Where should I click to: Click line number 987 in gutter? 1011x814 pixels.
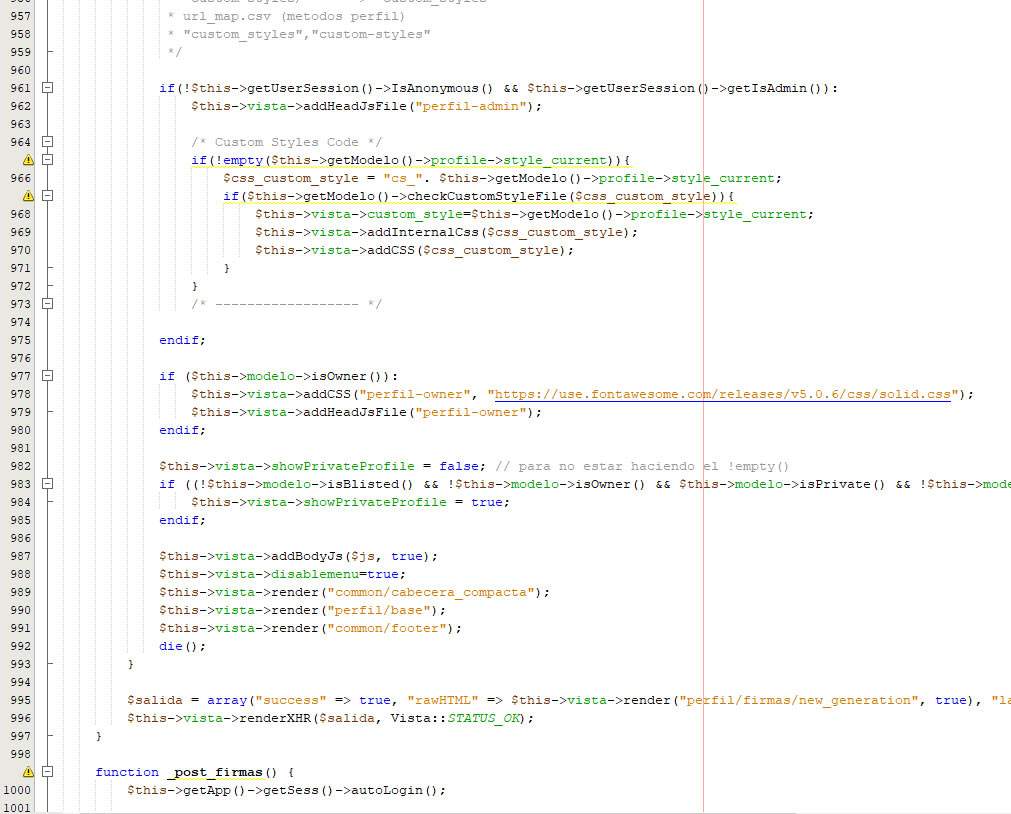tap(20, 556)
